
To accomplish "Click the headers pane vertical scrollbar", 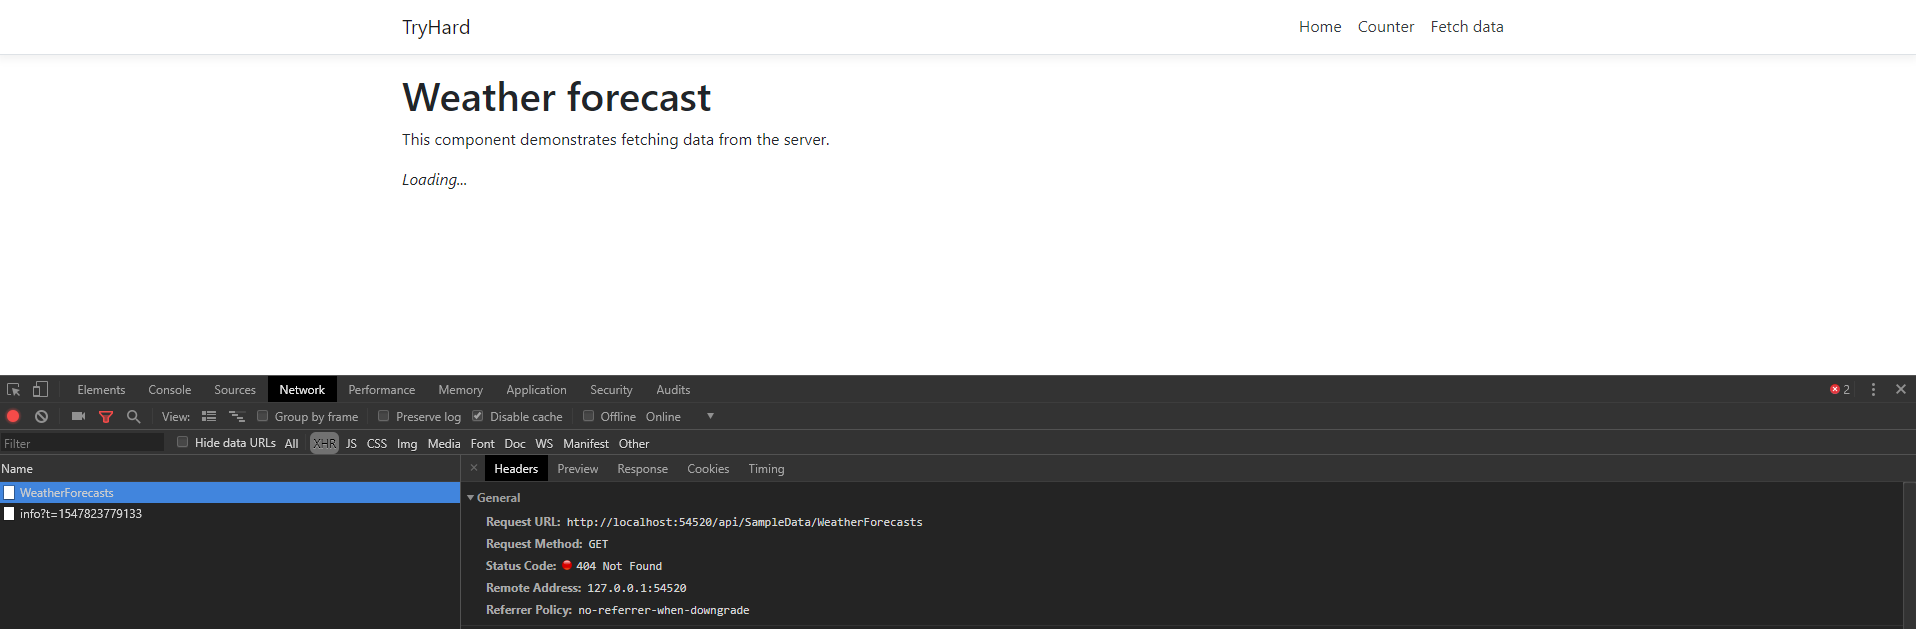I will (x=1908, y=554).
